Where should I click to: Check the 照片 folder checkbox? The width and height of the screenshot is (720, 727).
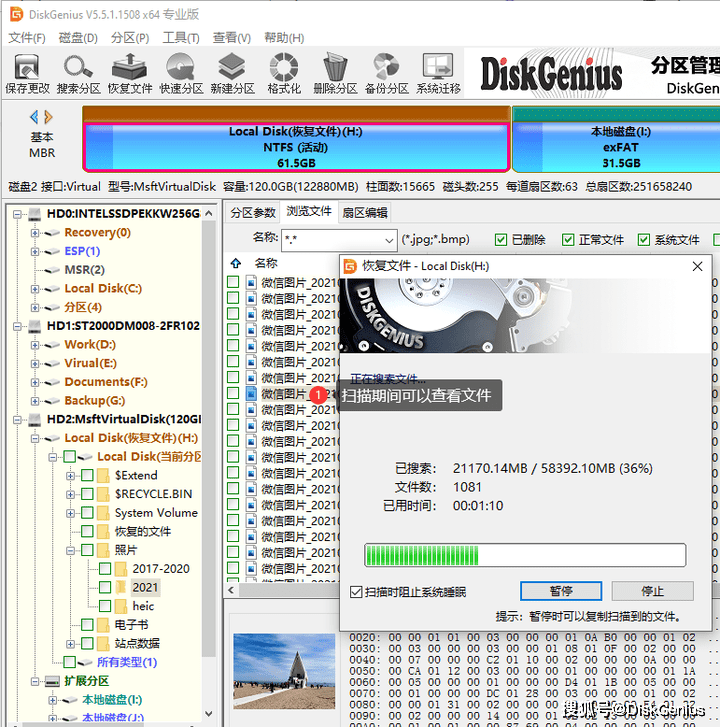coord(88,550)
